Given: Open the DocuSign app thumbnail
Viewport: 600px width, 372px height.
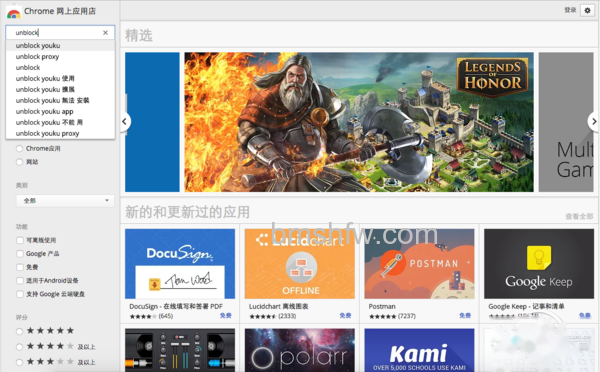Looking at the screenshot, I should 180,264.
